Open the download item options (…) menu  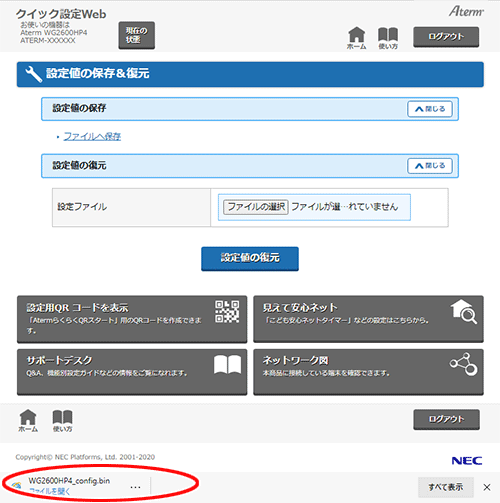(135, 487)
